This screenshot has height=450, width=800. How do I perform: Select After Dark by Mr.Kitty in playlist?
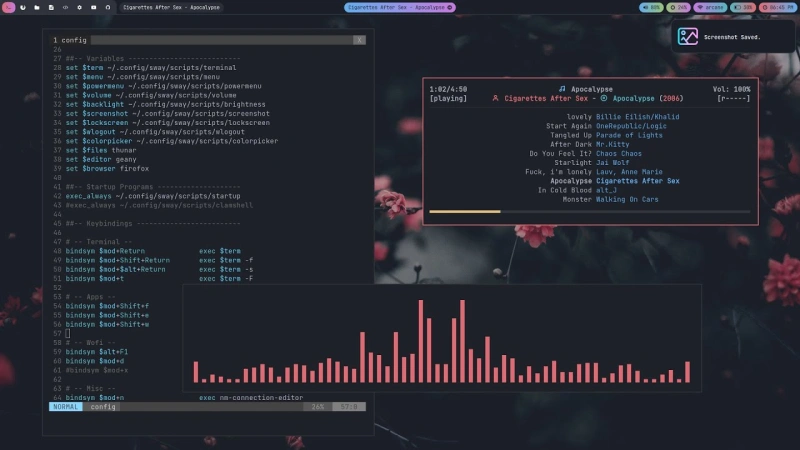pos(589,144)
